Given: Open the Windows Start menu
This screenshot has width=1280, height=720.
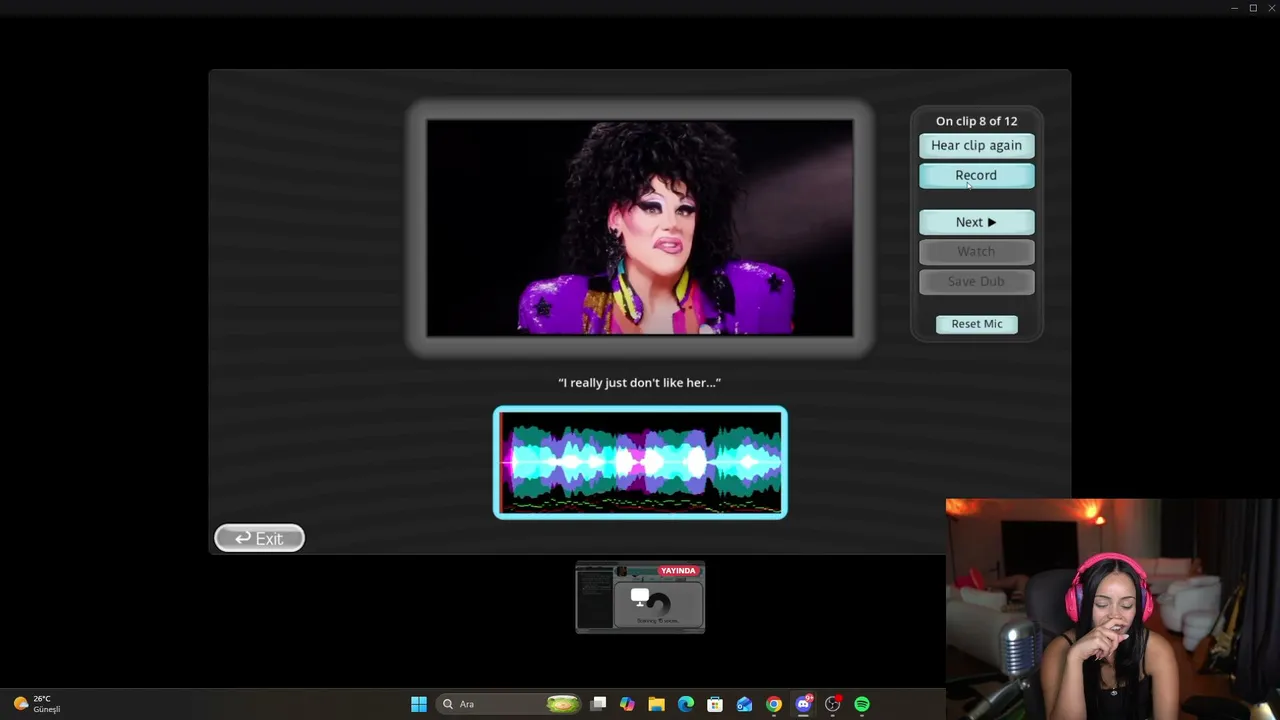Looking at the screenshot, I should click(x=419, y=704).
